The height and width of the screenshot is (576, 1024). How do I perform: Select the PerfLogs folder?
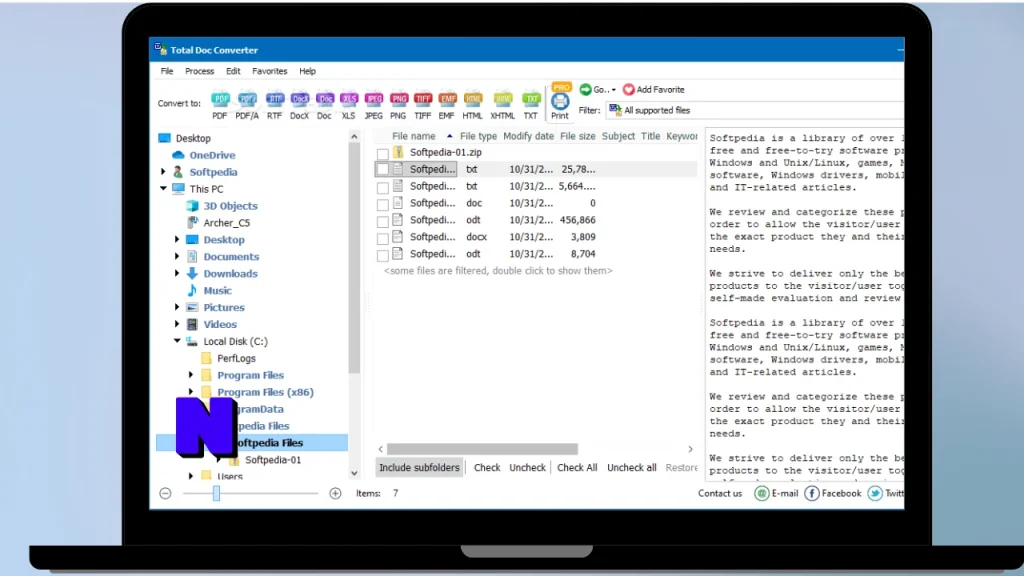click(236, 358)
